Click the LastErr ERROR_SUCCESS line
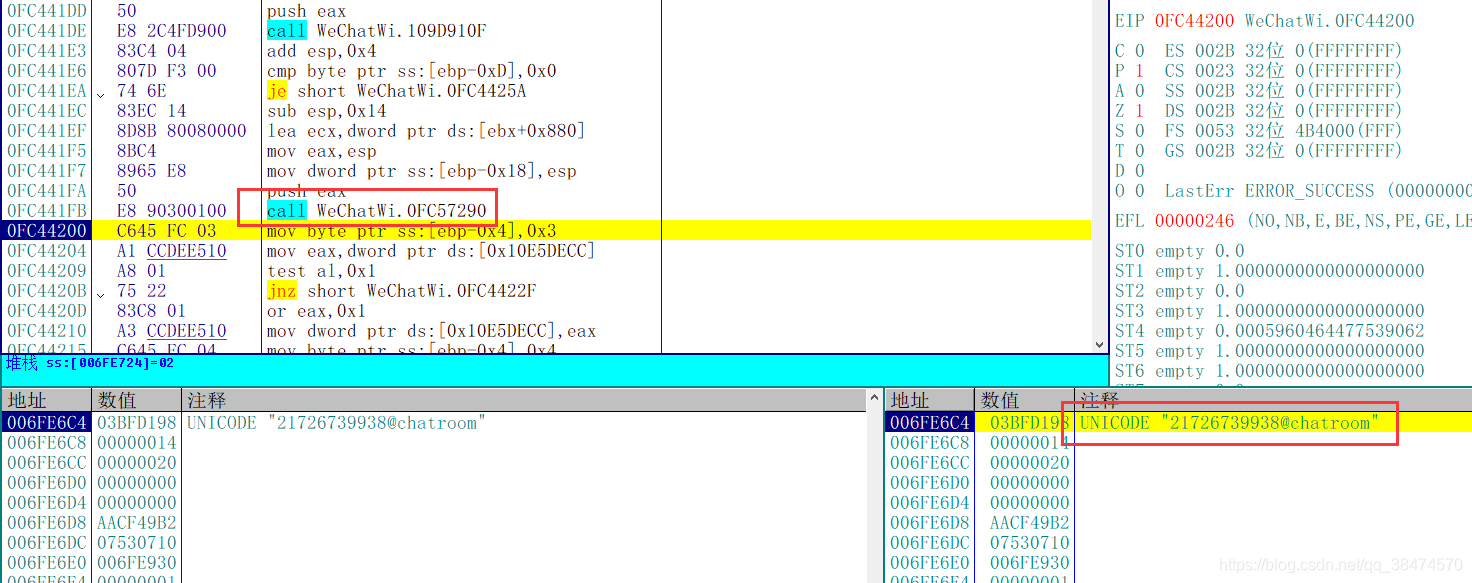 (x=1318, y=191)
